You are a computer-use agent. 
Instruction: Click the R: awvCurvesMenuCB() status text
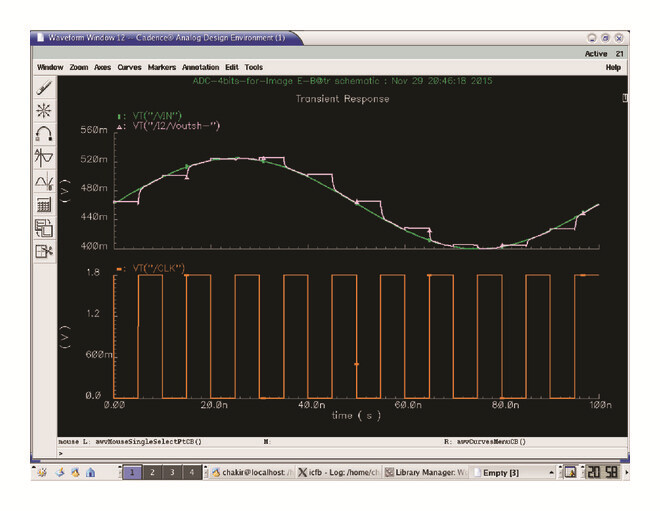click(485, 442)
